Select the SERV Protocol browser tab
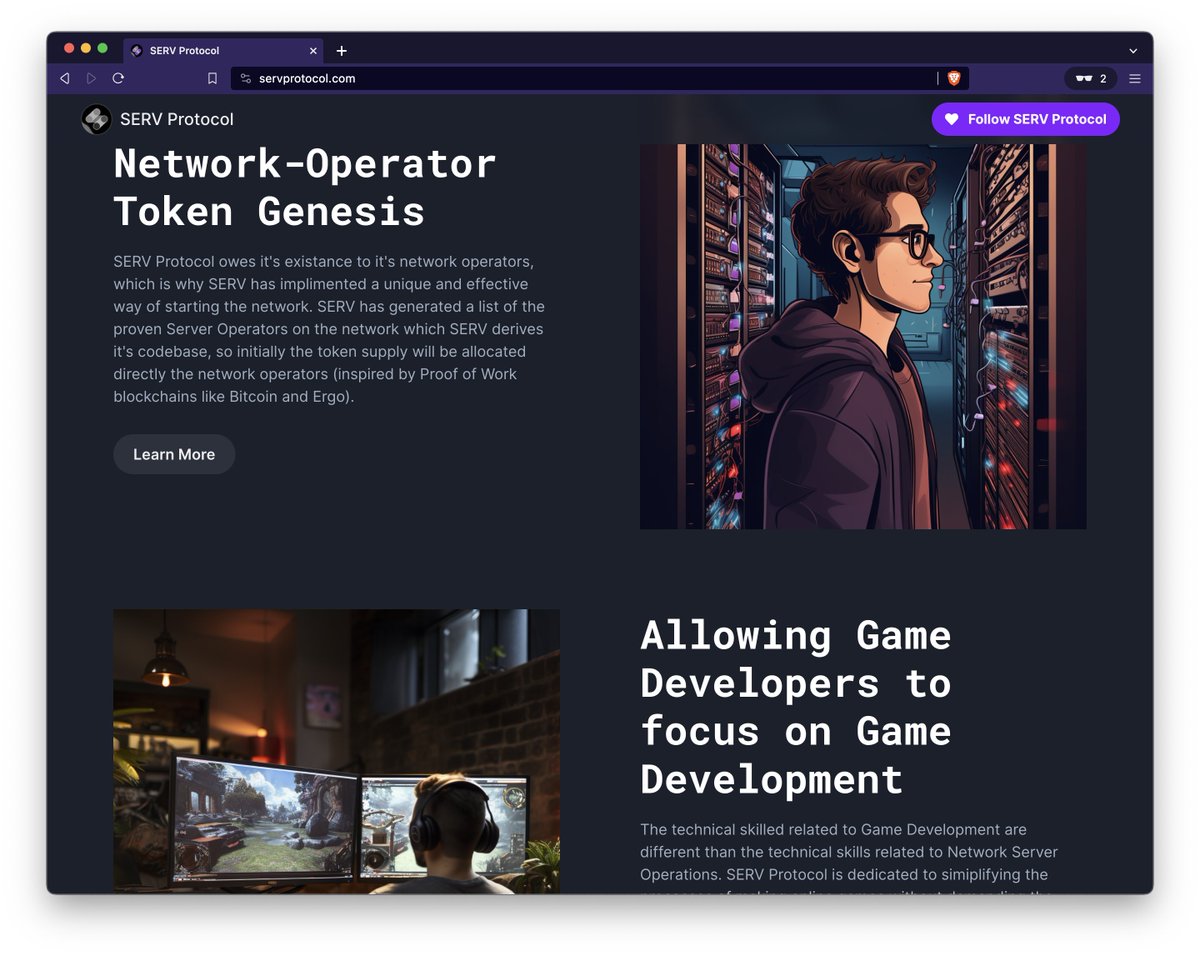The image size is (1200, 956). (x=224, y=50)
